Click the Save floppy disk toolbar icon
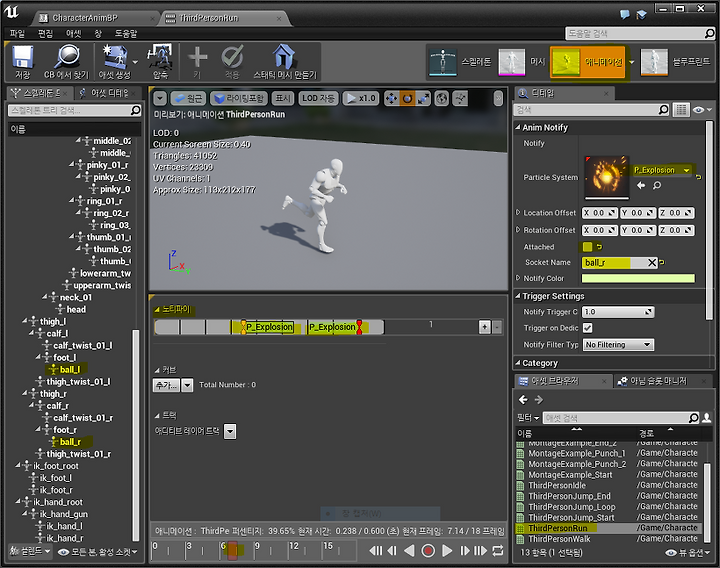Image resolution: width=720 pixels, height=568 pixels. click(x=22, y=57)
